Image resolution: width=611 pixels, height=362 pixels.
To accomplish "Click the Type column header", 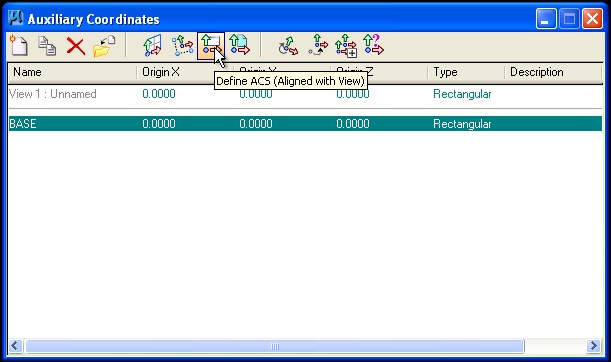I will click(x=466, y=72).
